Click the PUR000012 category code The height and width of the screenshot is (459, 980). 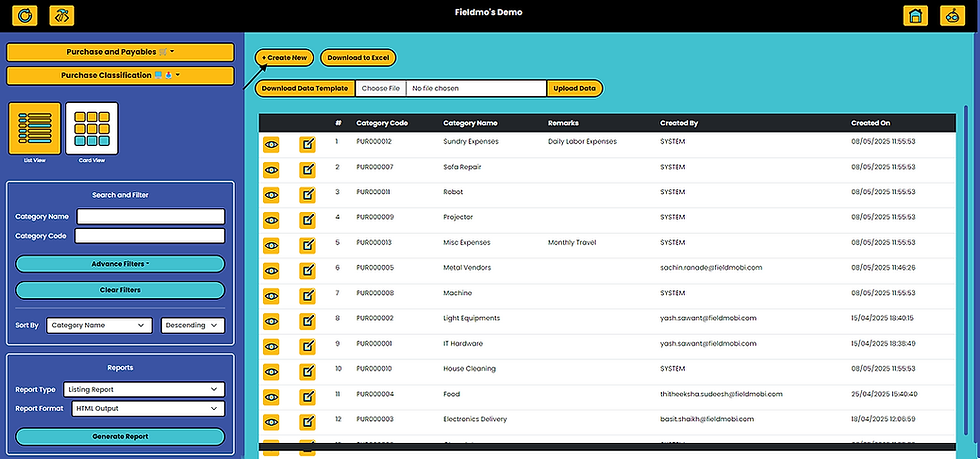pyautogui.click(x=374, y=141)
